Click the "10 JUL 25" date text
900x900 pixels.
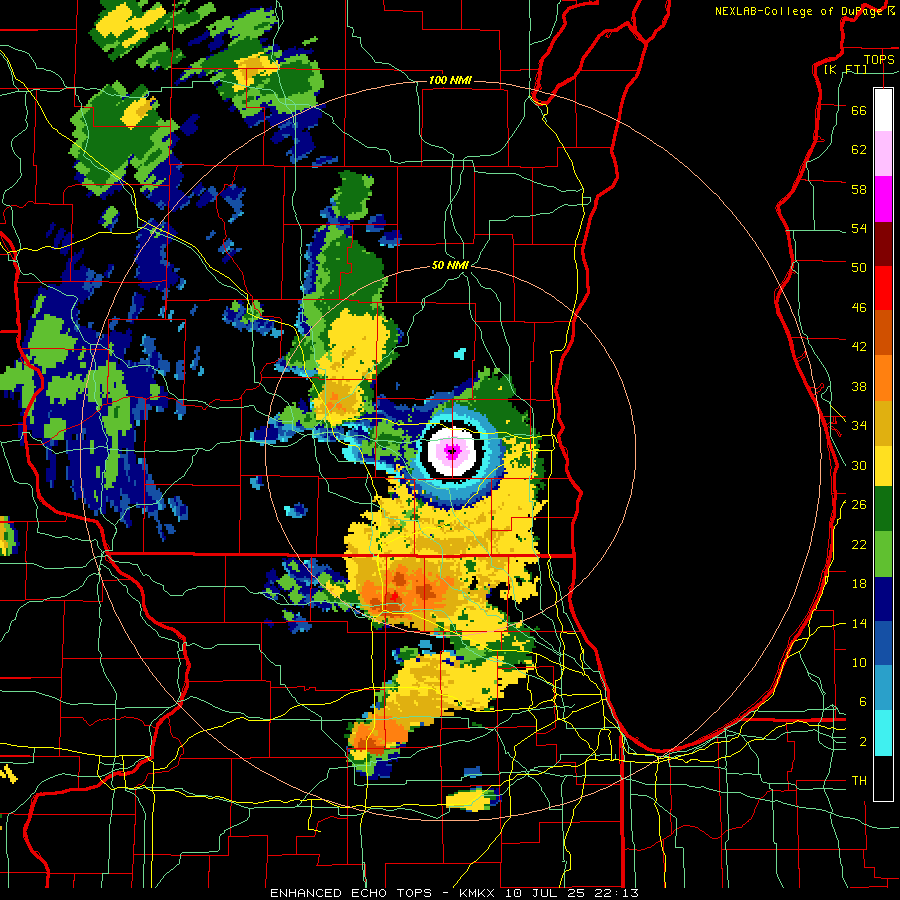click(544, 893)
